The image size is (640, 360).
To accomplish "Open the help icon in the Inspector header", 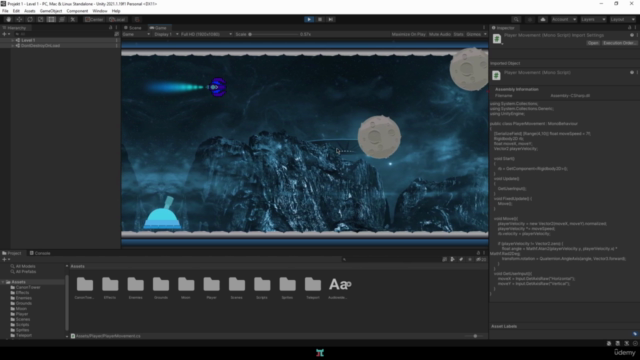I will (631, 35).
